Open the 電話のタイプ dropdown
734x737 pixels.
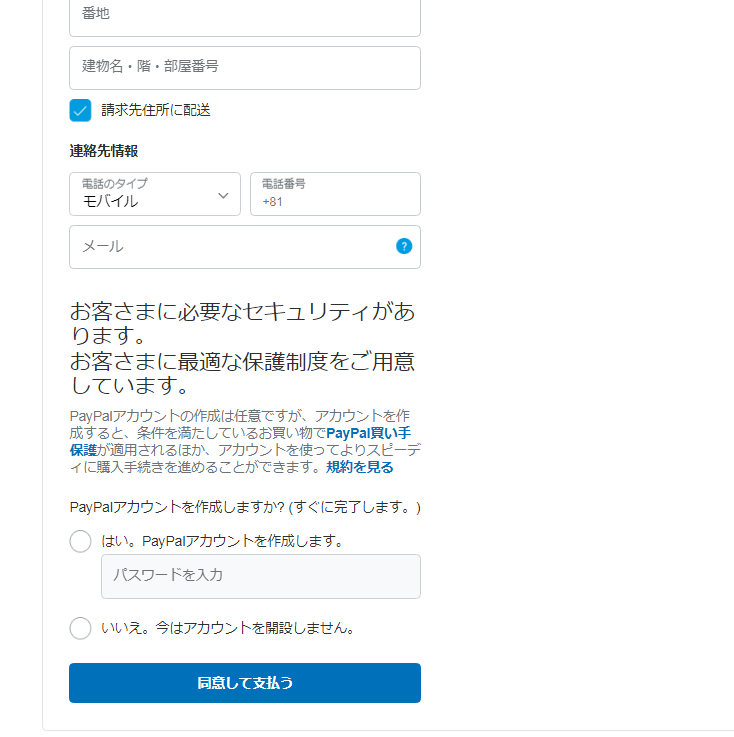155,194
